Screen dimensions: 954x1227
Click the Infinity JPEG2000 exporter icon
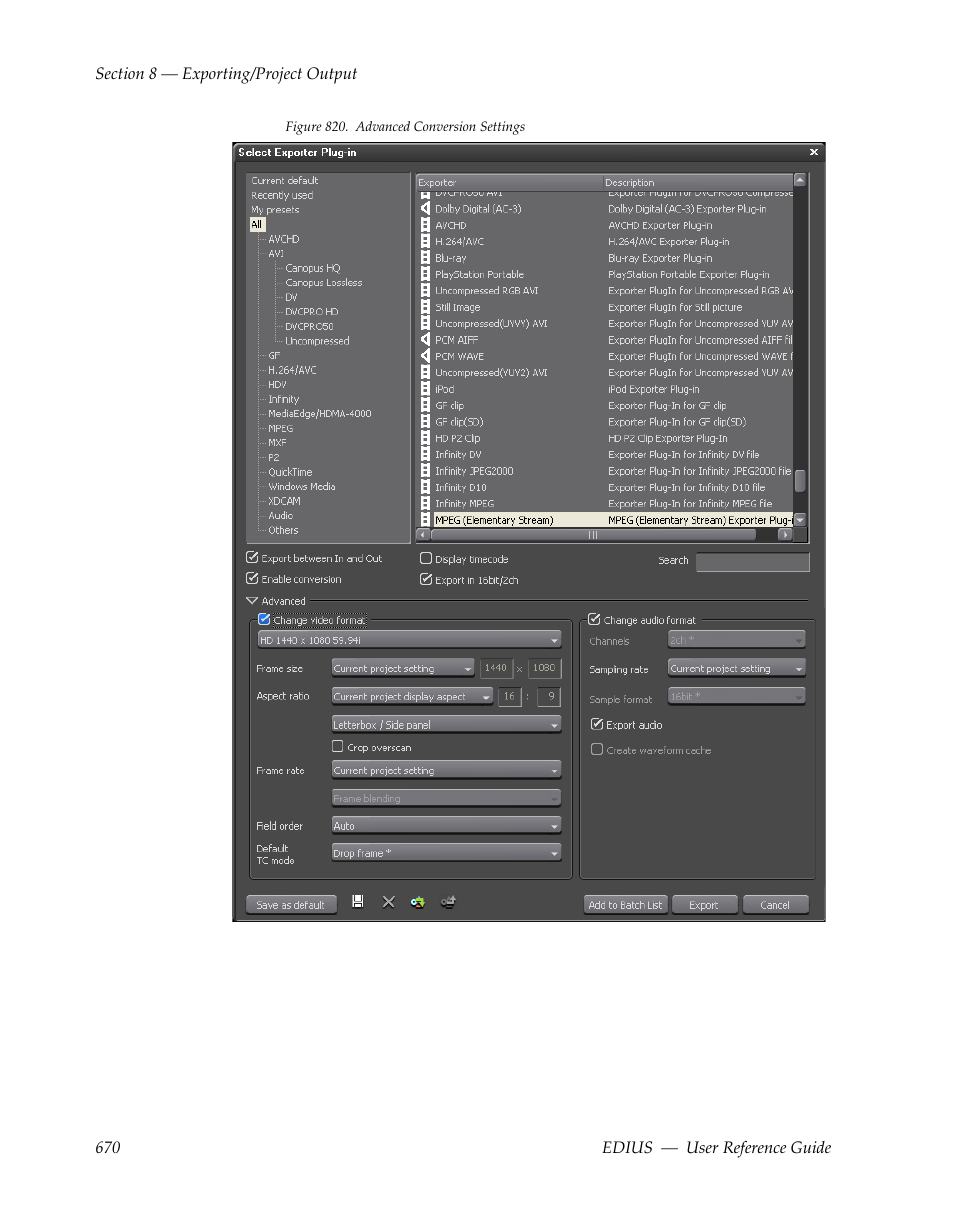[425, 471]
